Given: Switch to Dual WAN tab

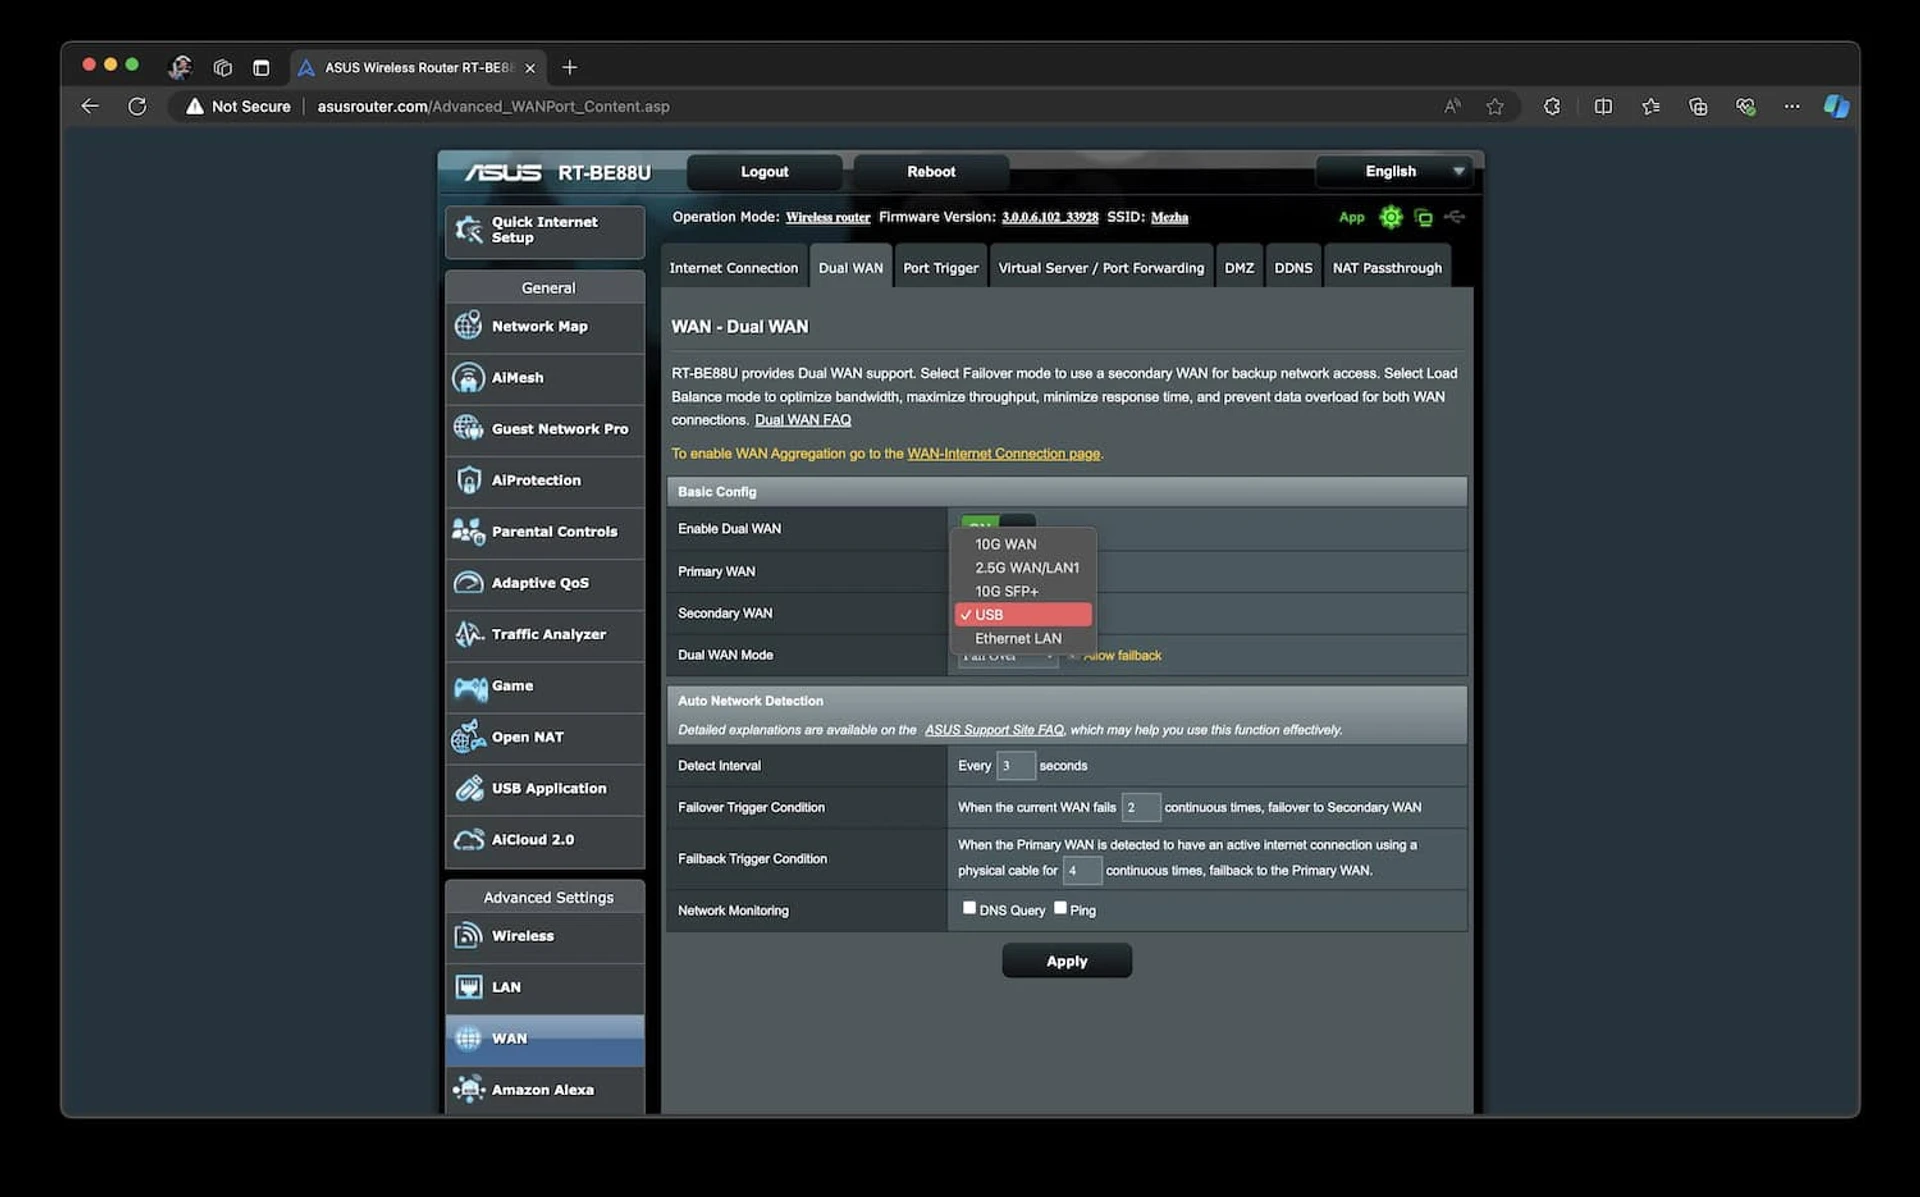Looking at the screenshot, I should [850, 267].
